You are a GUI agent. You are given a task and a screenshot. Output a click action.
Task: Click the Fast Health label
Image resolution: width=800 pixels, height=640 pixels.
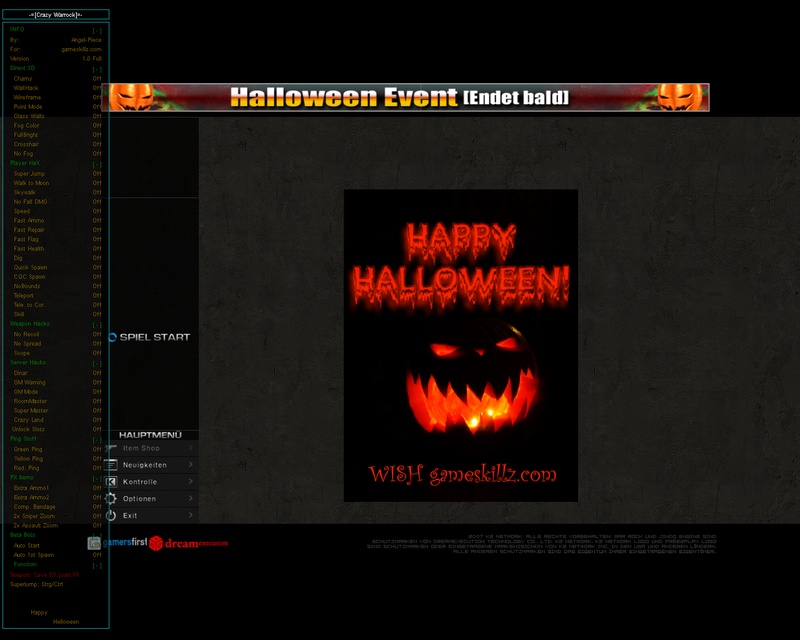pyautogui.click(x=29, y=249)
